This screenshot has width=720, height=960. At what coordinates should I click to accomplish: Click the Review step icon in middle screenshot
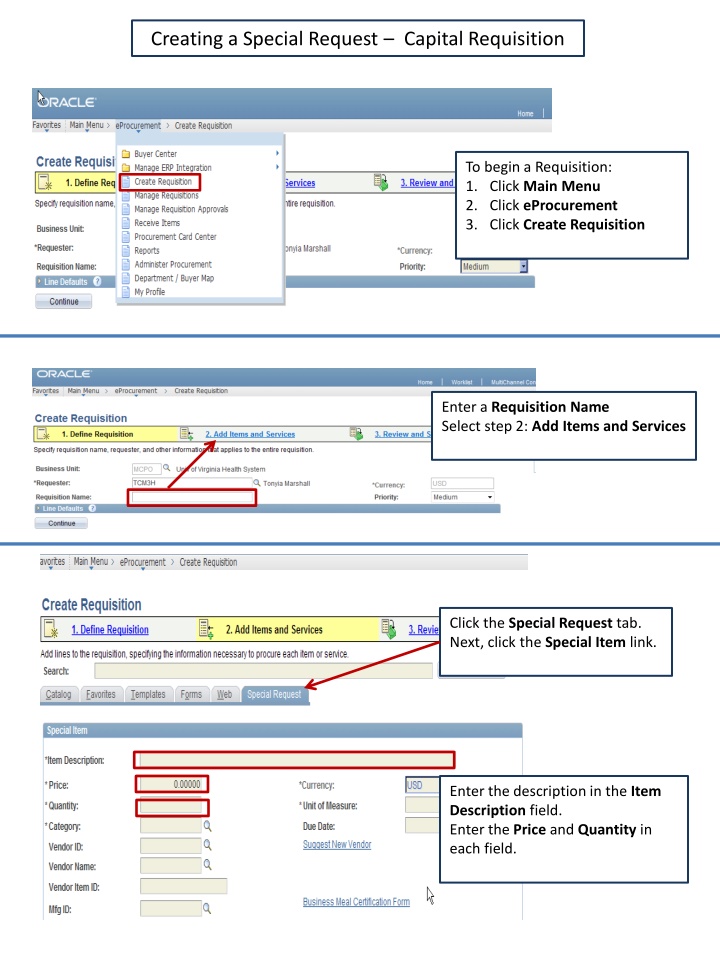[x=356, y=433]
